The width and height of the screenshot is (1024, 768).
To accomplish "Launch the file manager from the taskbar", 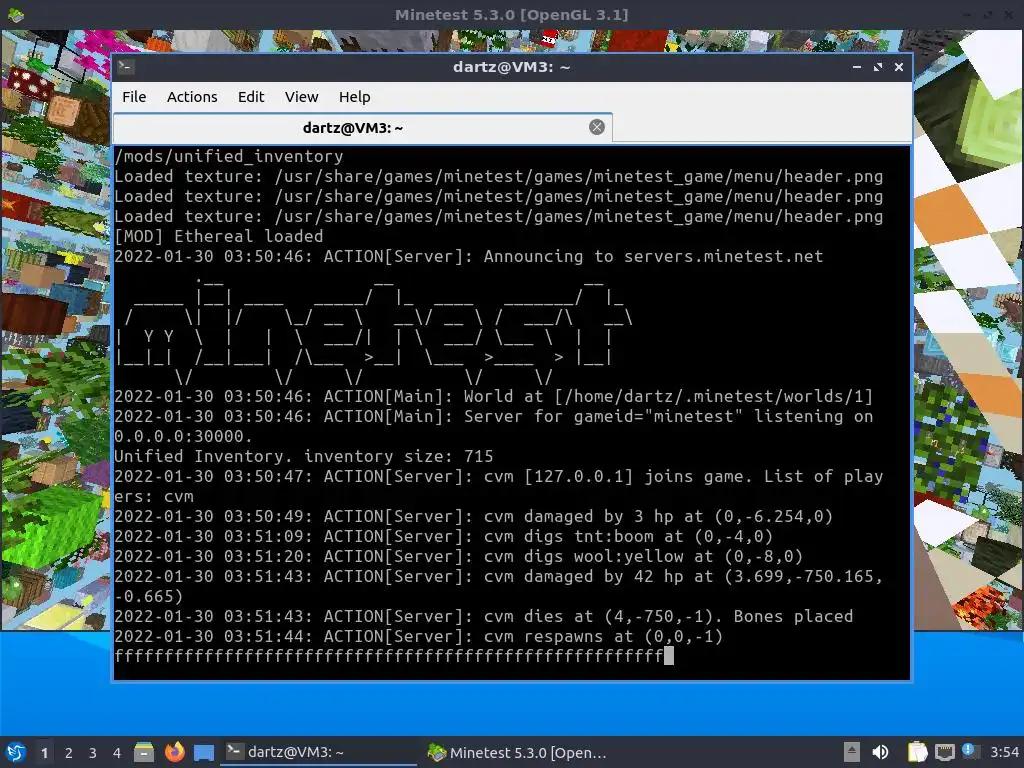I will [144, 752].
